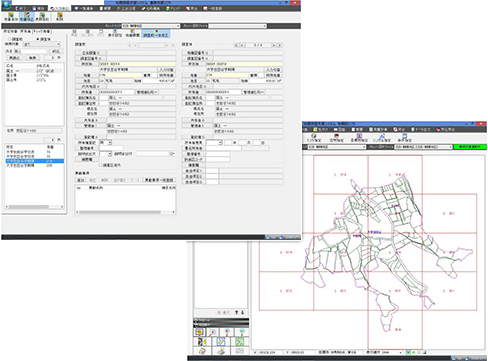Click the yellow-highlighted first icon in the map tool palette
This screenshot has height=361, width=488.
(199, 332)
